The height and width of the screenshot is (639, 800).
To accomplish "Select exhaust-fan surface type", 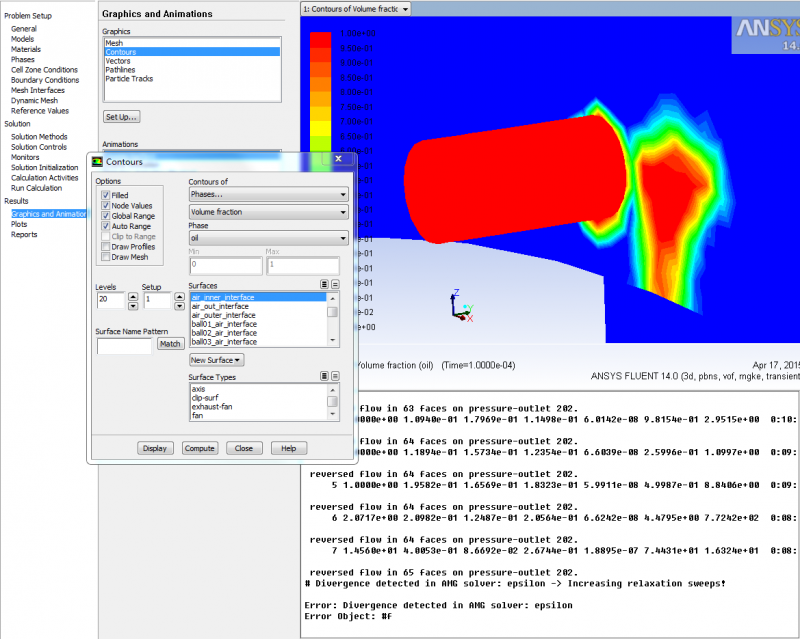I will click(x=258, y=406).
